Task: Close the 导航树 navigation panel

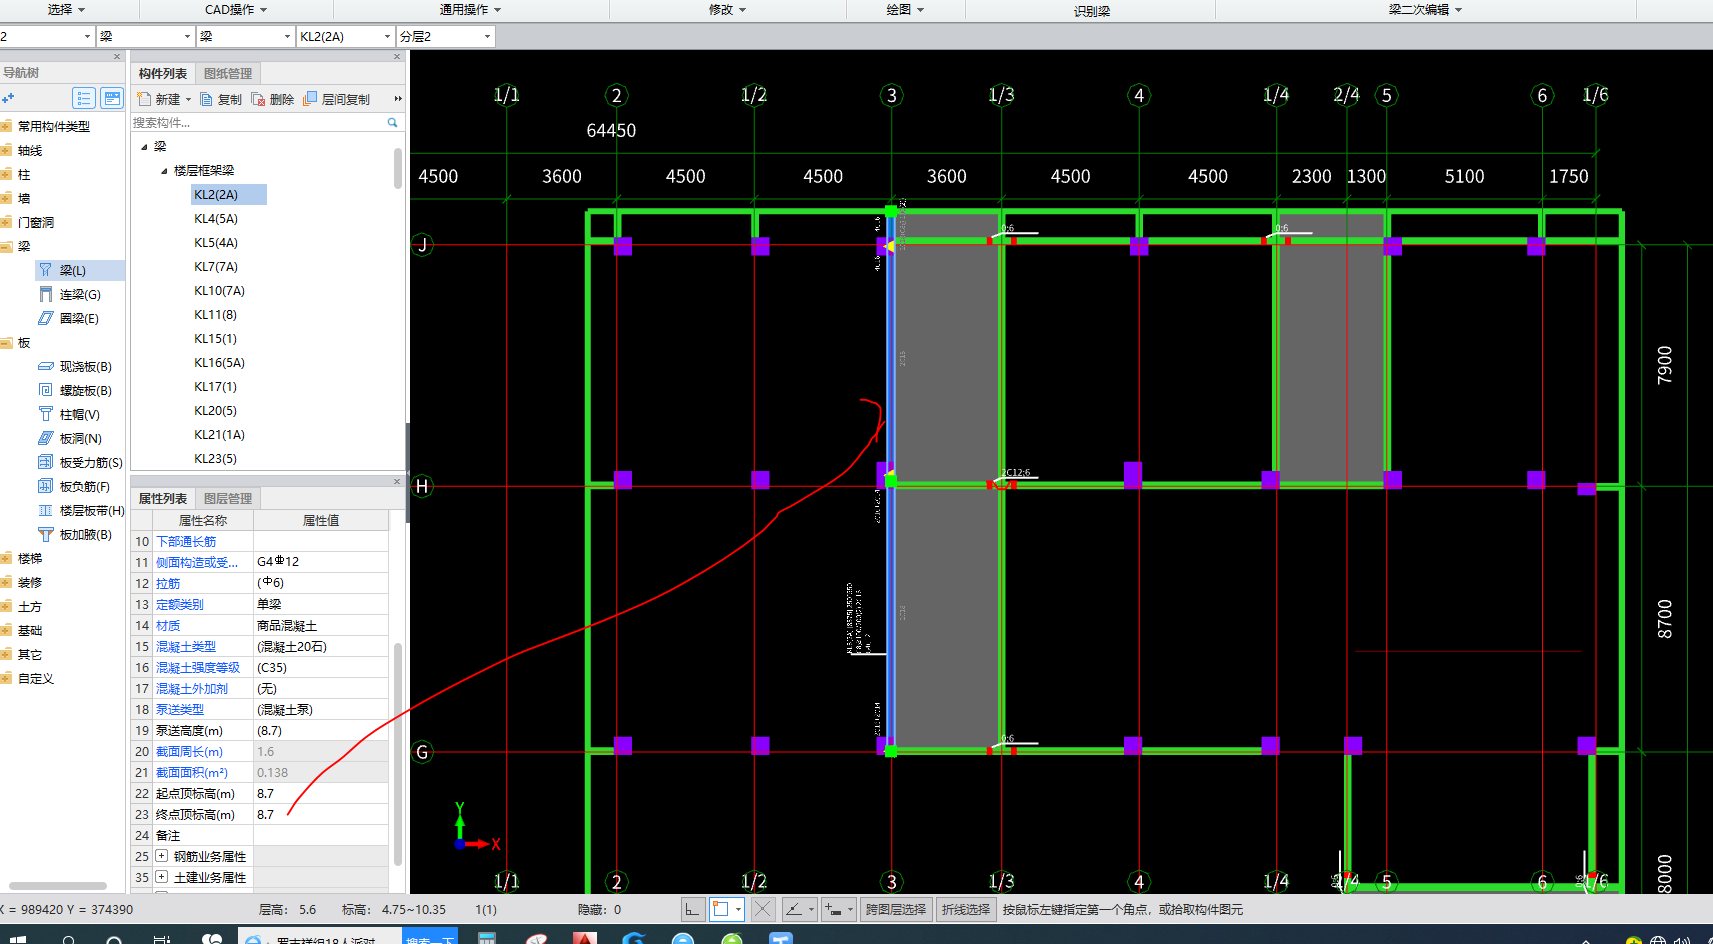Action: coord(117,57)
